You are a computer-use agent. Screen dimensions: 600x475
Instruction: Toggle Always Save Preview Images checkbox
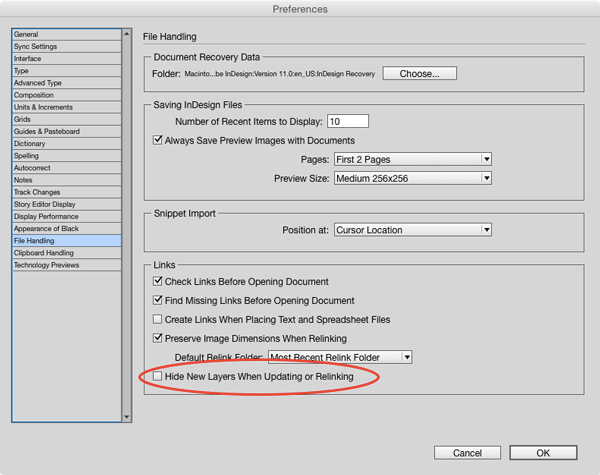coord(157,140)
